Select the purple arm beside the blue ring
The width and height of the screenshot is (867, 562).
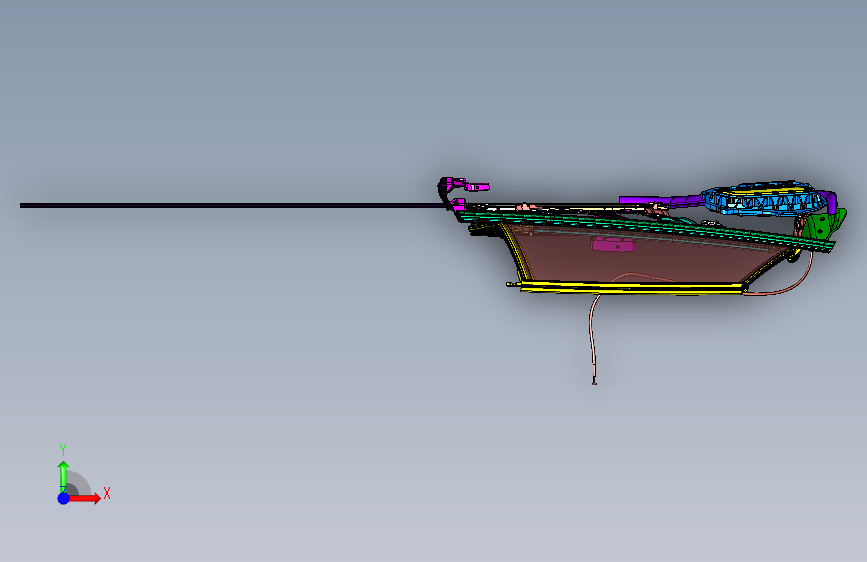(x=661, y=200)
